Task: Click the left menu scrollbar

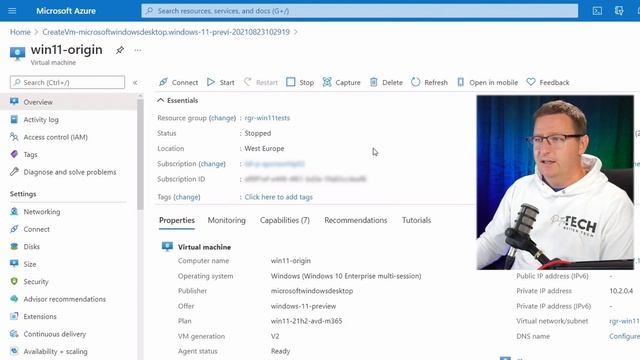Action: click(140, 155)
